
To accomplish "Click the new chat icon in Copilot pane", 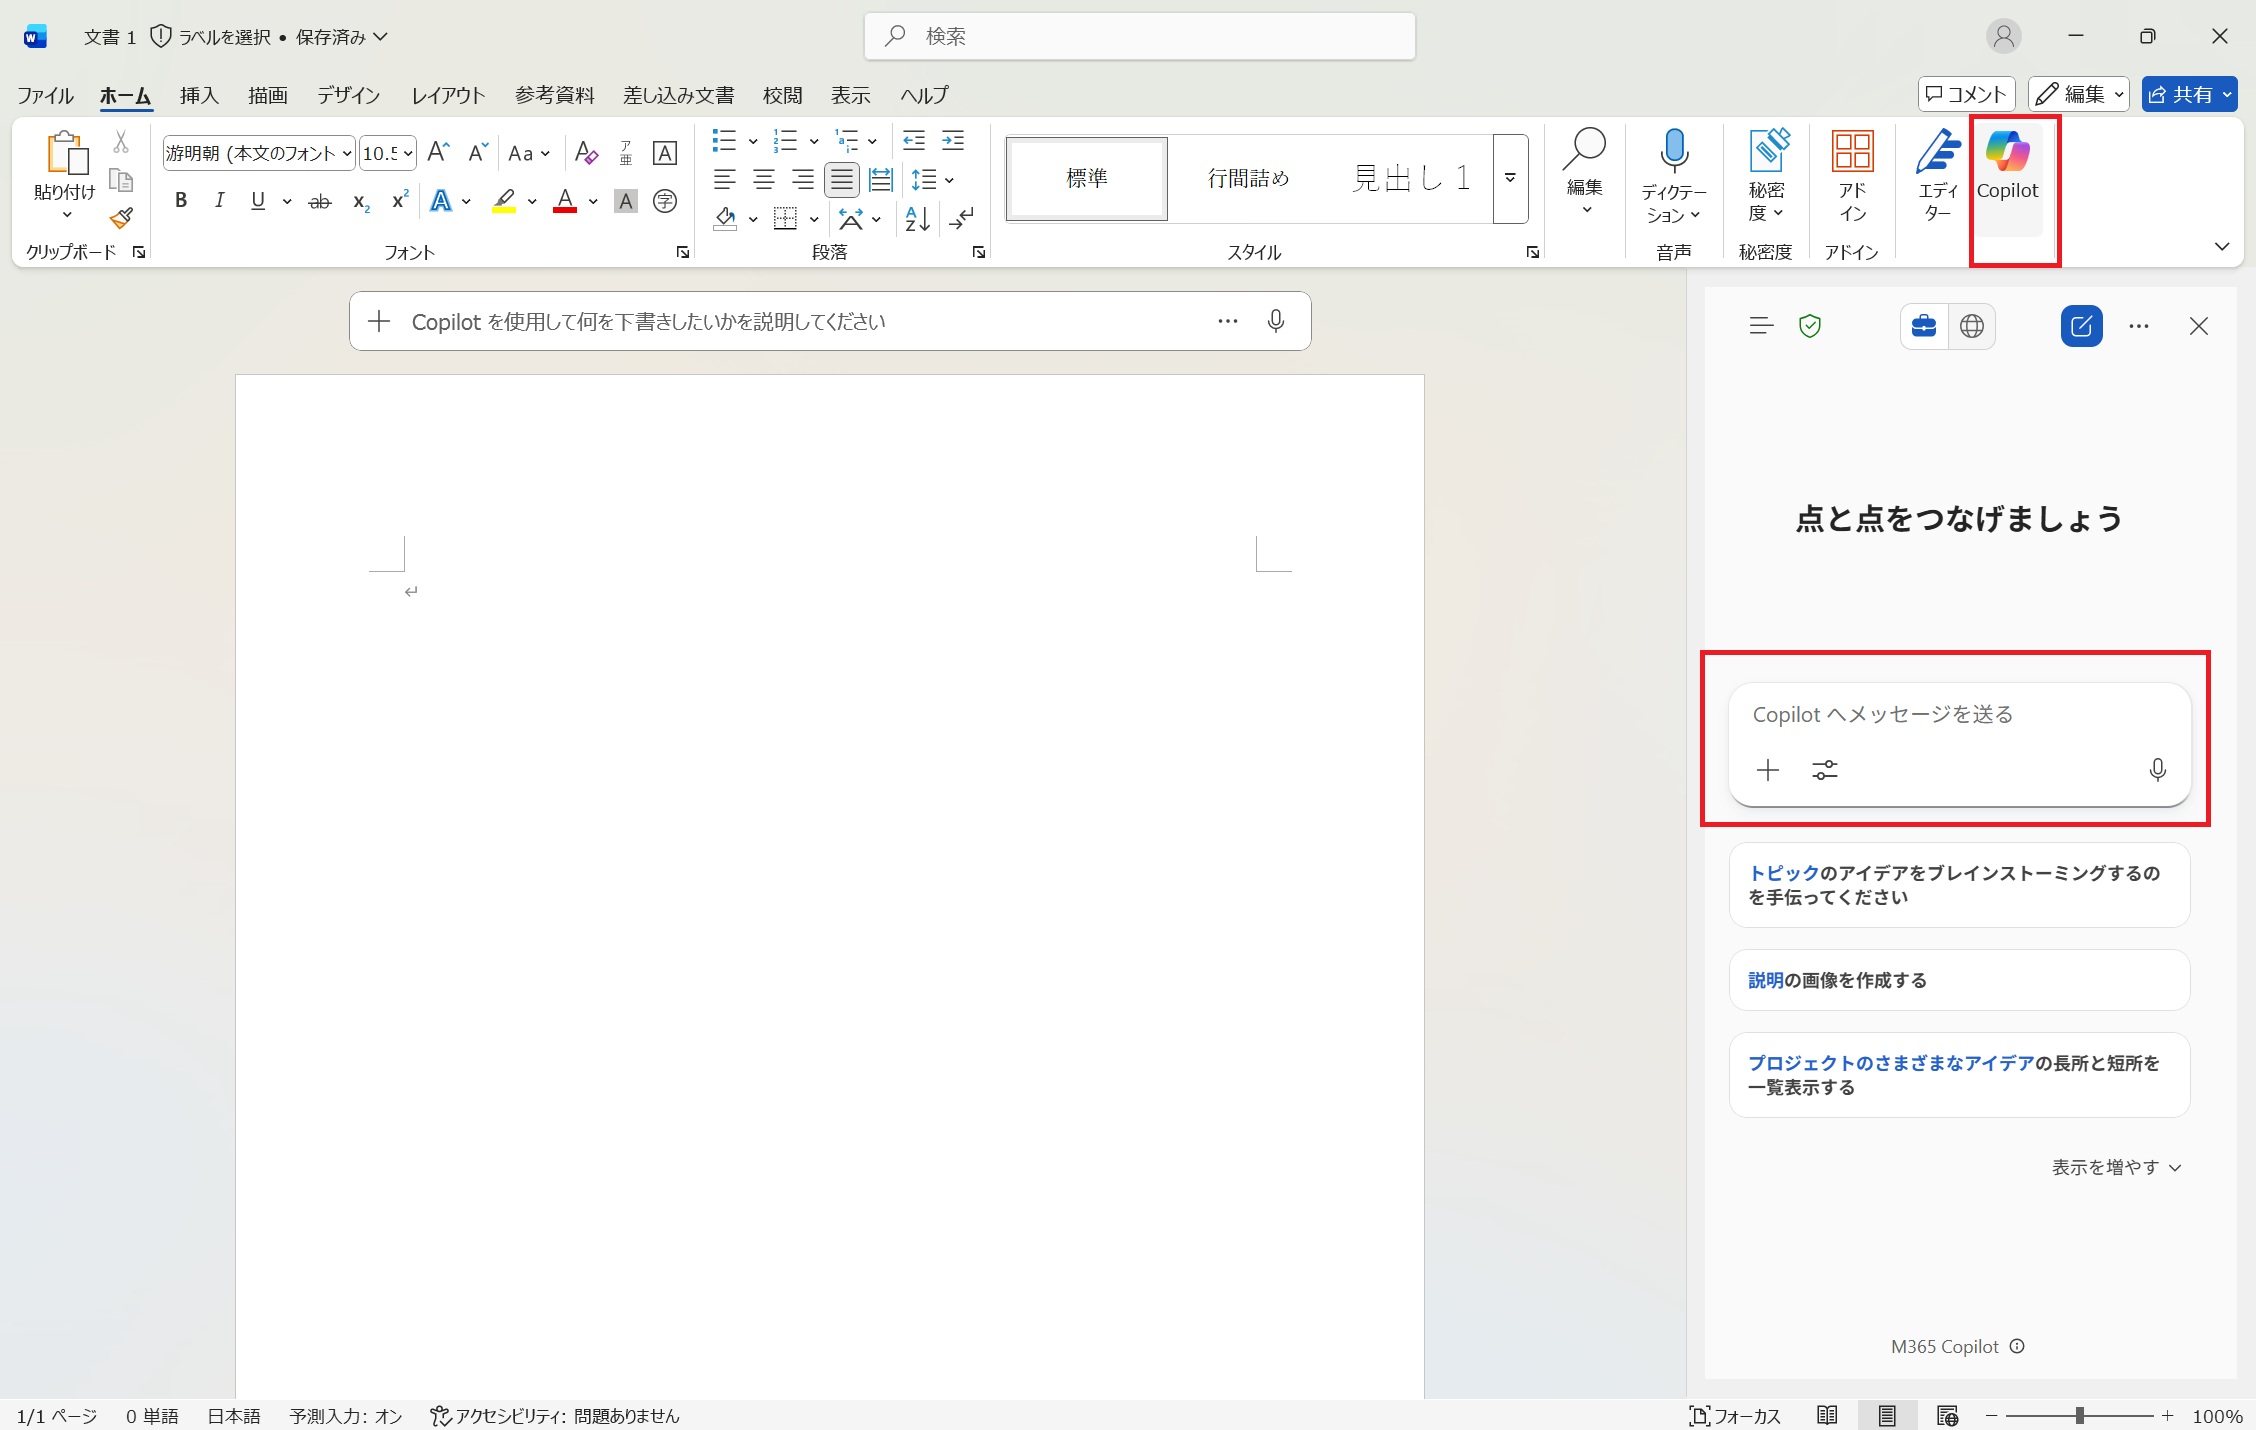I will [2081, 326].
